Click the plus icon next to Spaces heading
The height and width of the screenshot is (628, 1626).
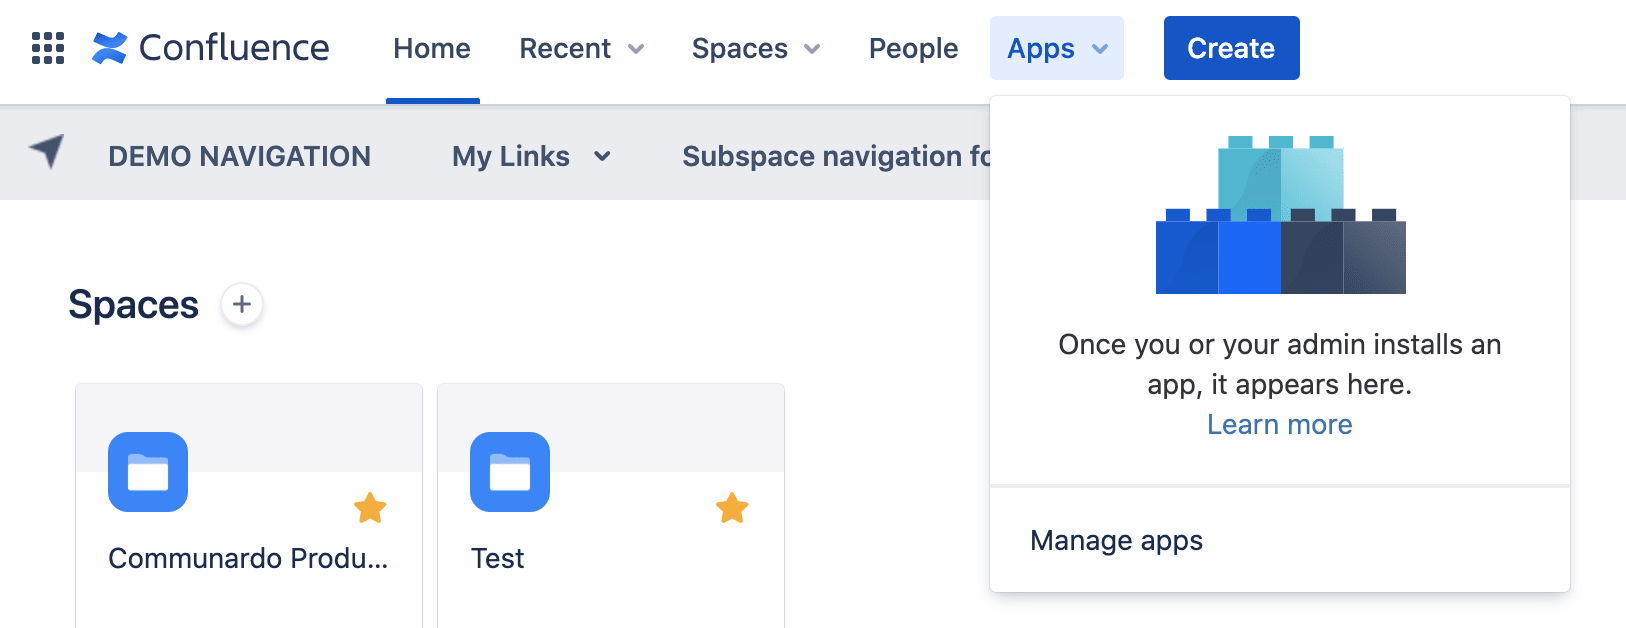tap(240, 305)
